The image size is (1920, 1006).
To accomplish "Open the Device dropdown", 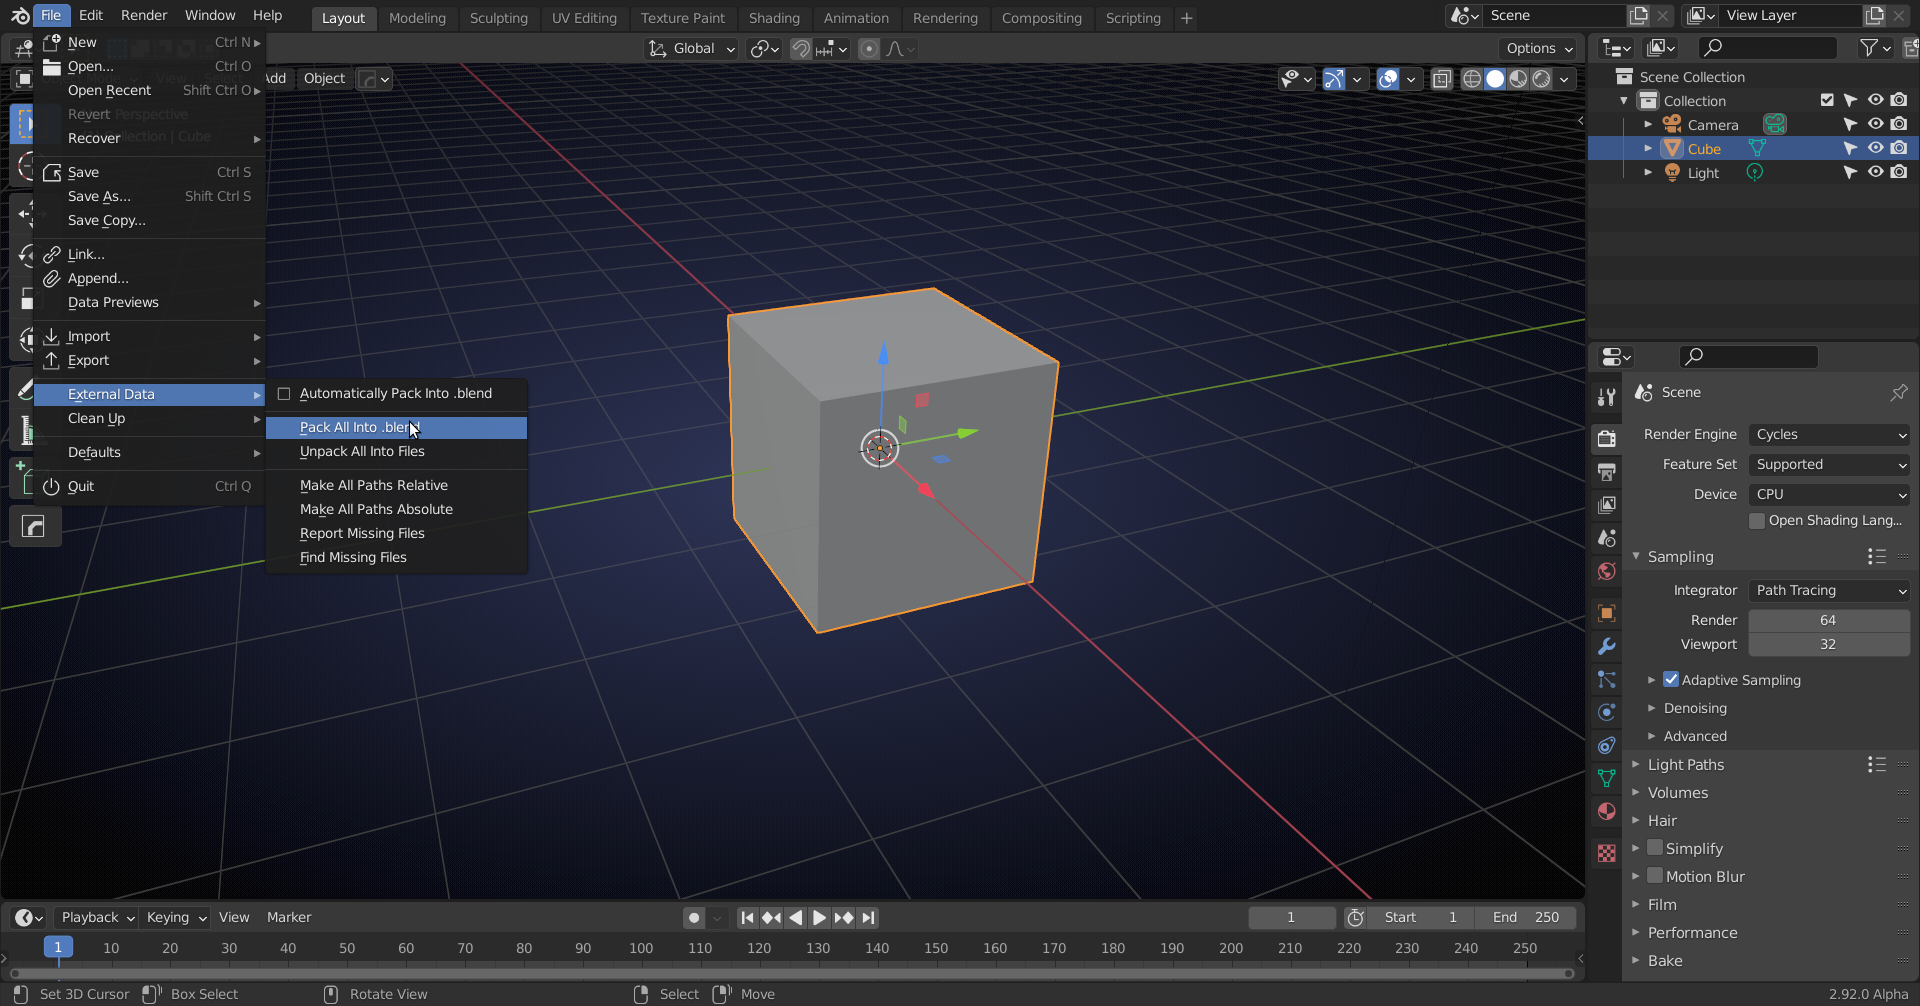I will [1830, 495].
